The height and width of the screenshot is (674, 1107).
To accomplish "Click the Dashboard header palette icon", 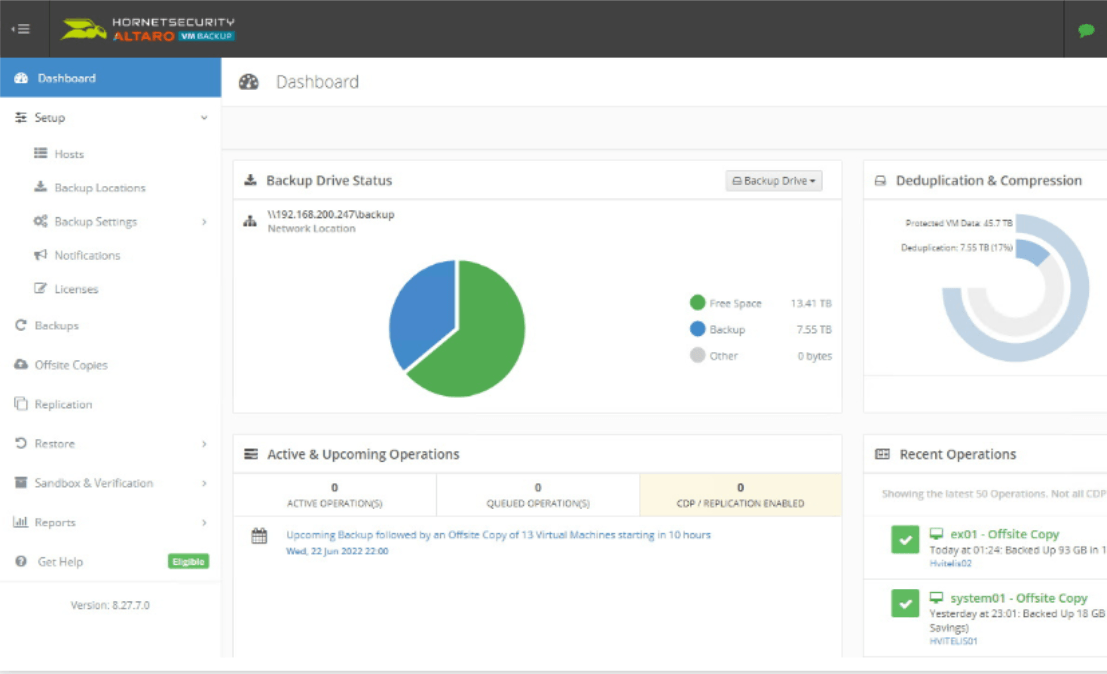I will [249, 82].
